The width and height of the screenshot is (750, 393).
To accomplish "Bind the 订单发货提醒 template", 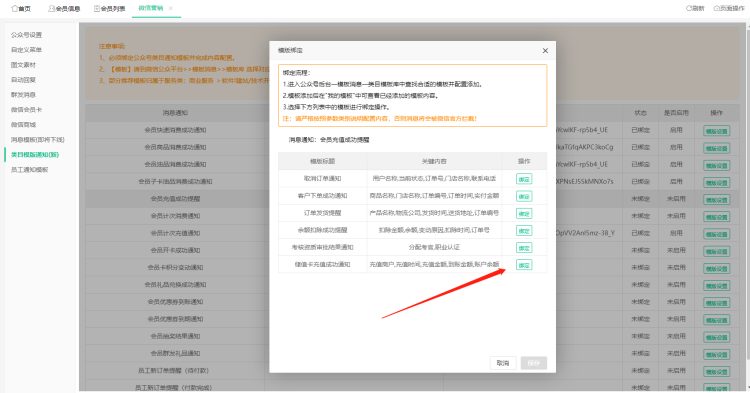I will click(x=524, y=213).
